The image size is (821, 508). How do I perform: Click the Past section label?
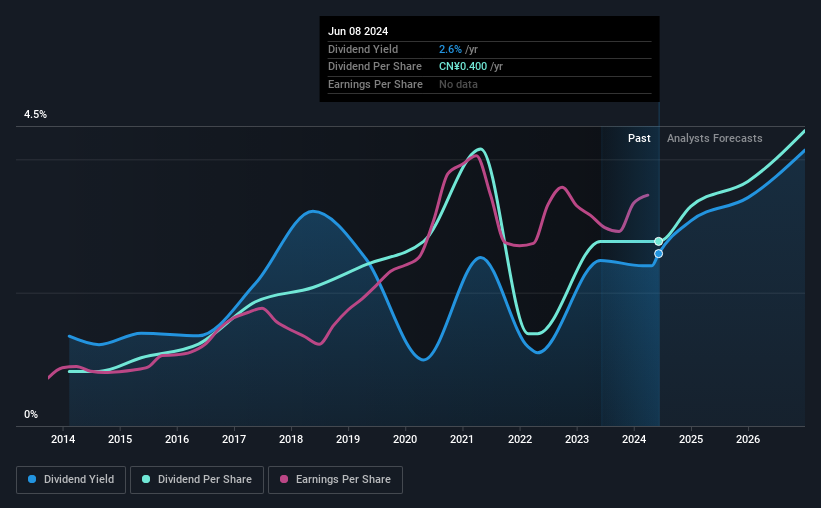point(639,138)
